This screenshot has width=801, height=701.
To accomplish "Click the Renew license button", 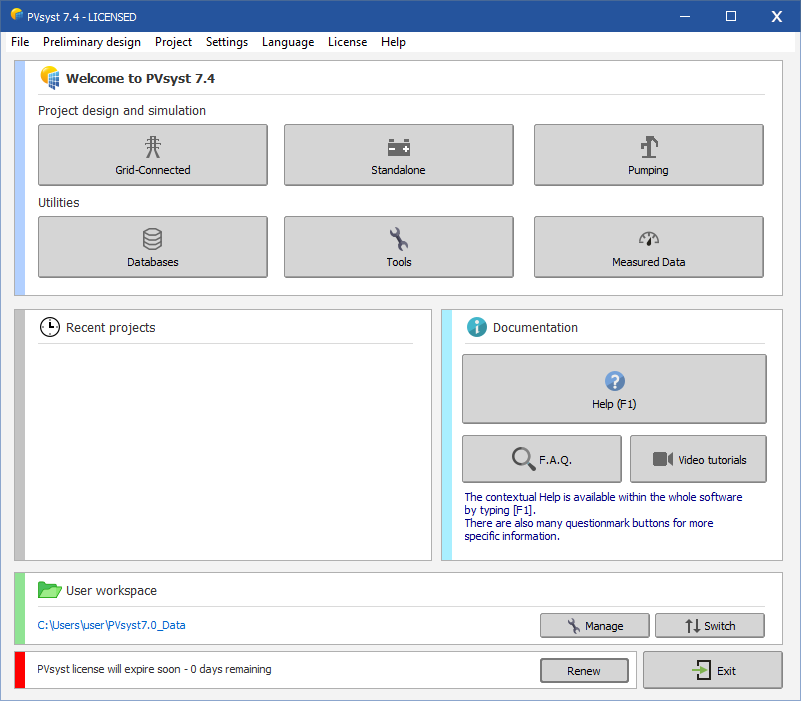I will click(x=584, y=670).
